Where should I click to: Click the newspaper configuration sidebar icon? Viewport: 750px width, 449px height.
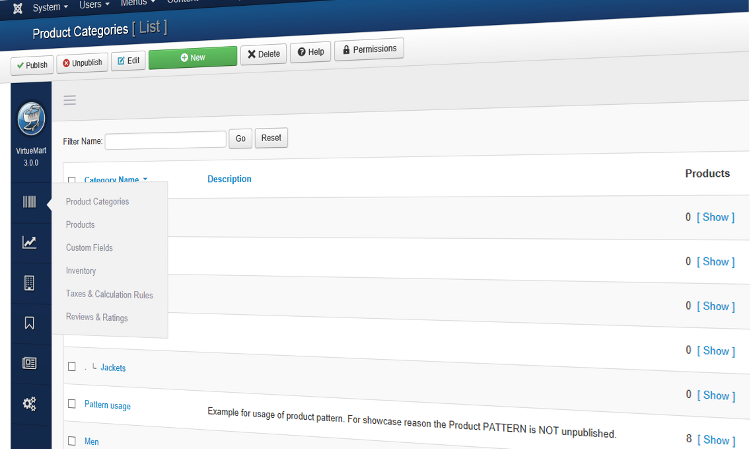[x=30, y=363]
